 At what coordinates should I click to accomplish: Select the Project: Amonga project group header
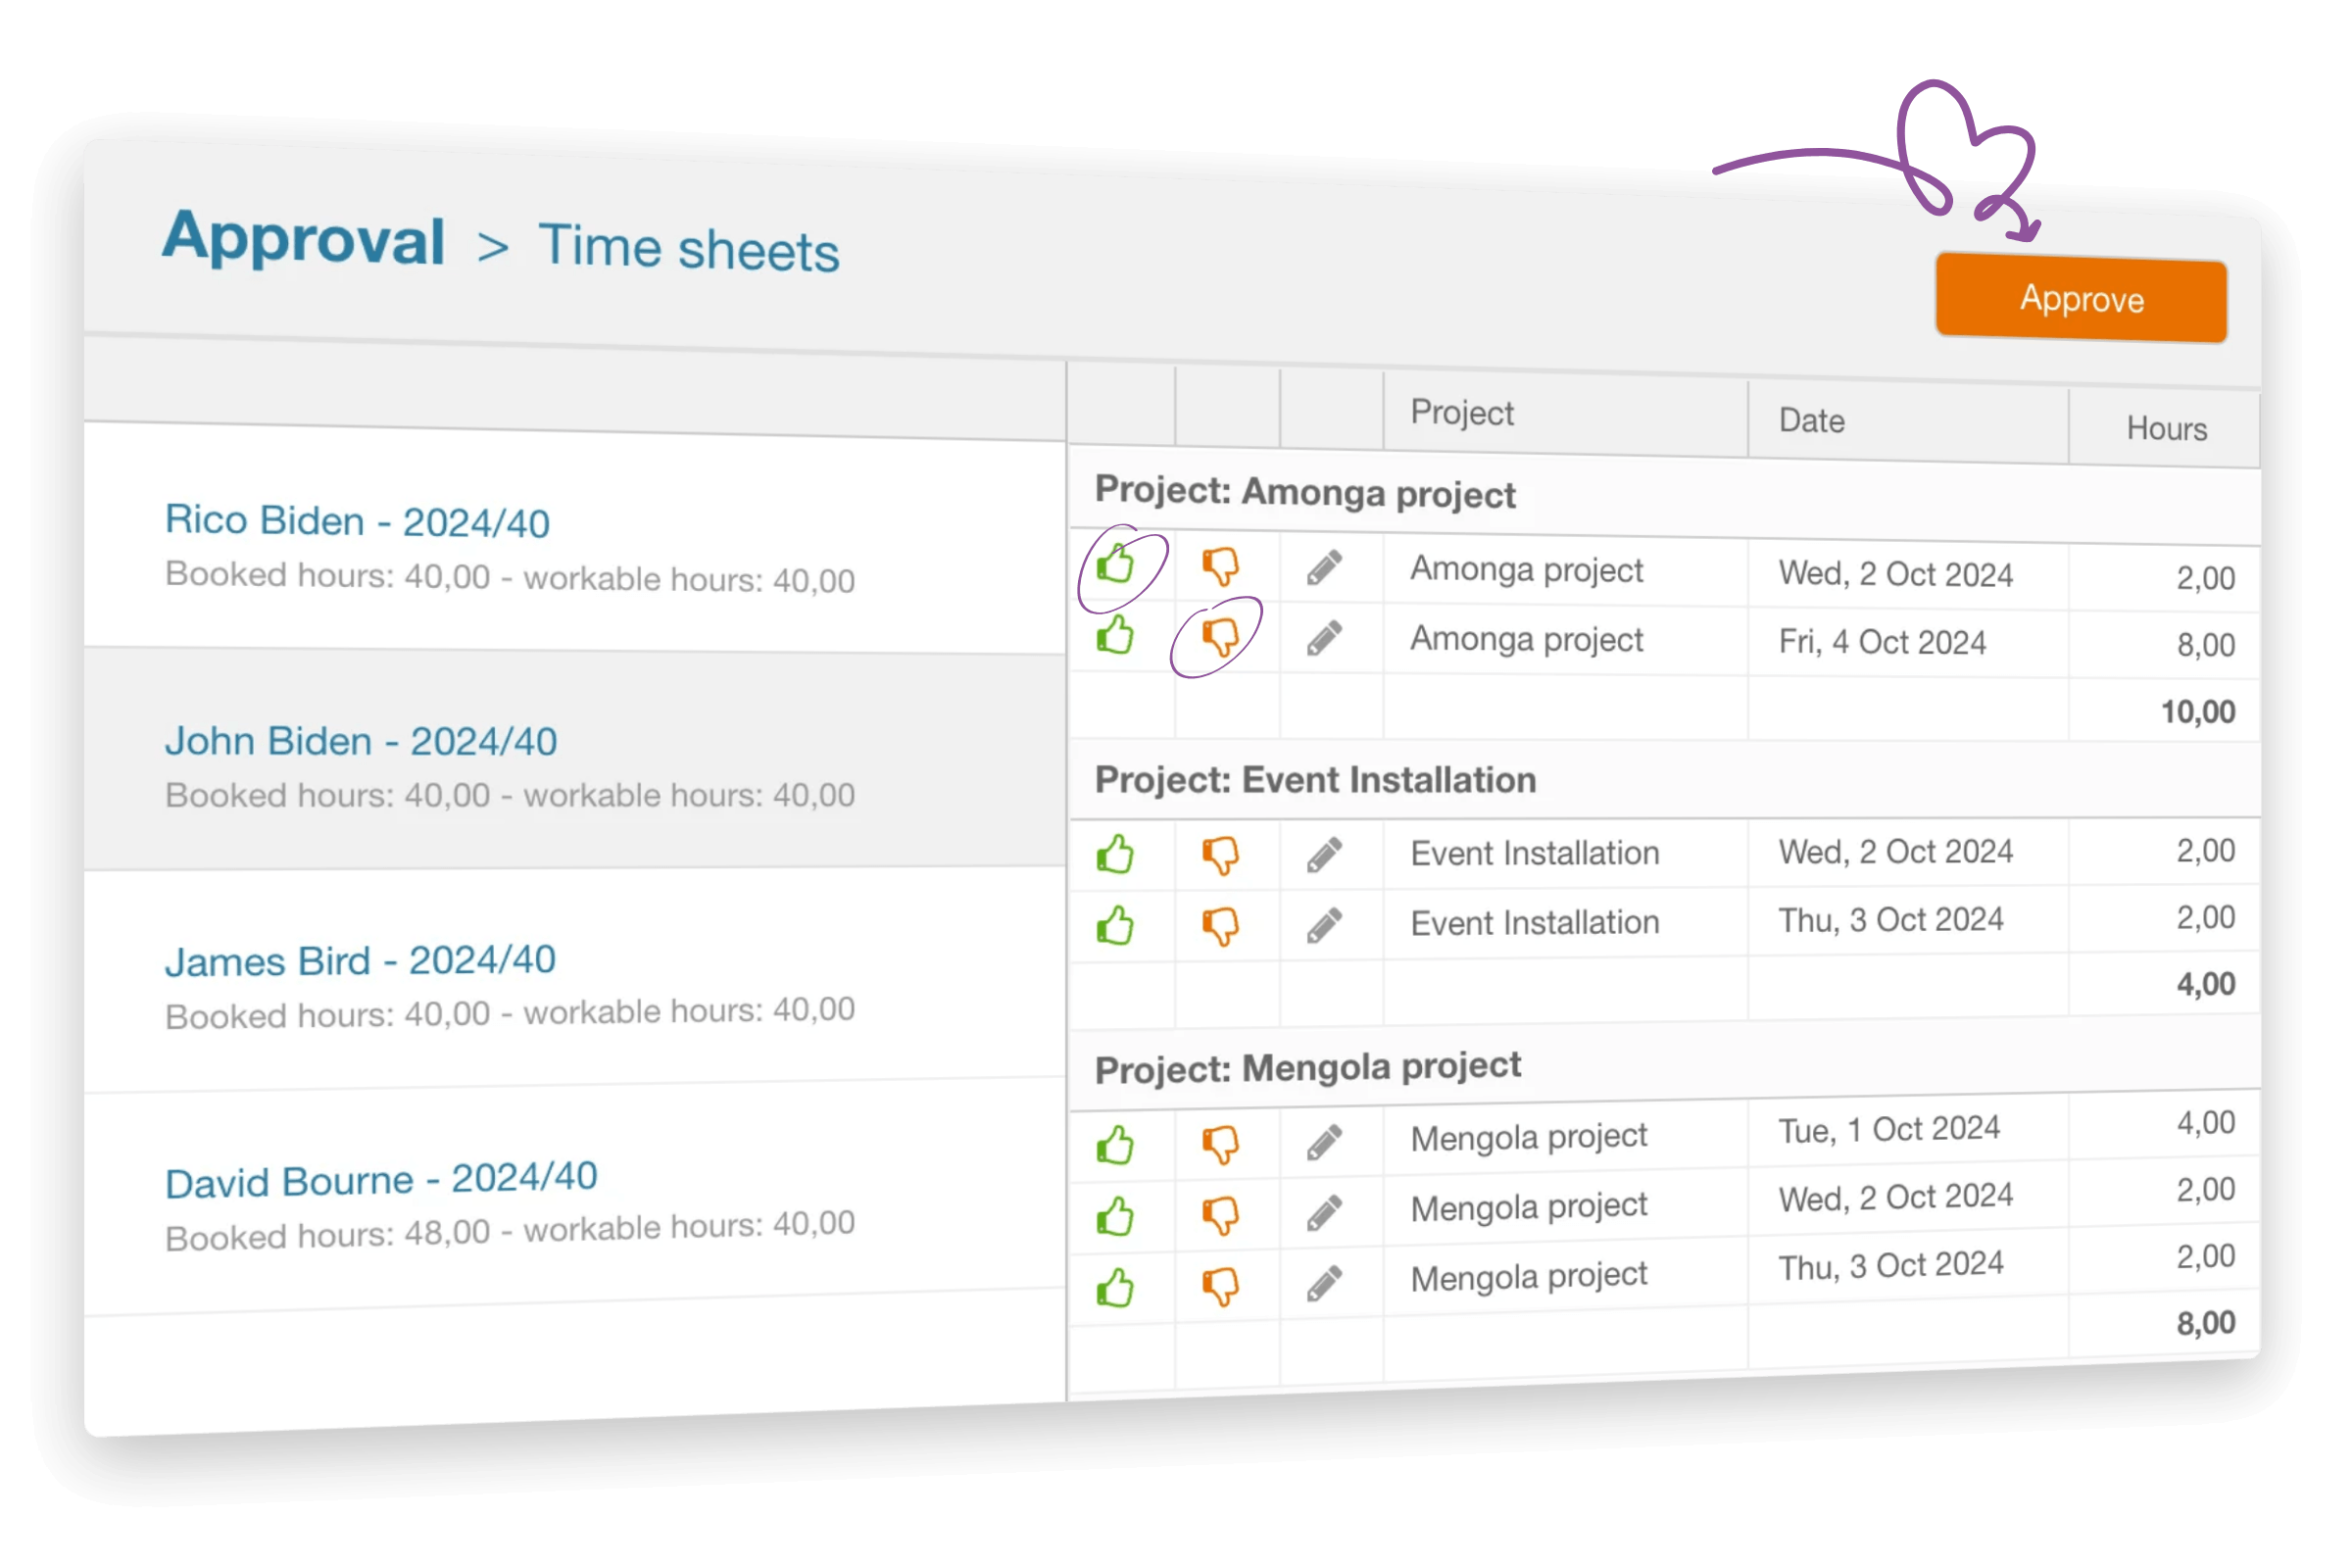pyautogui.click(x=1305, y=493)
